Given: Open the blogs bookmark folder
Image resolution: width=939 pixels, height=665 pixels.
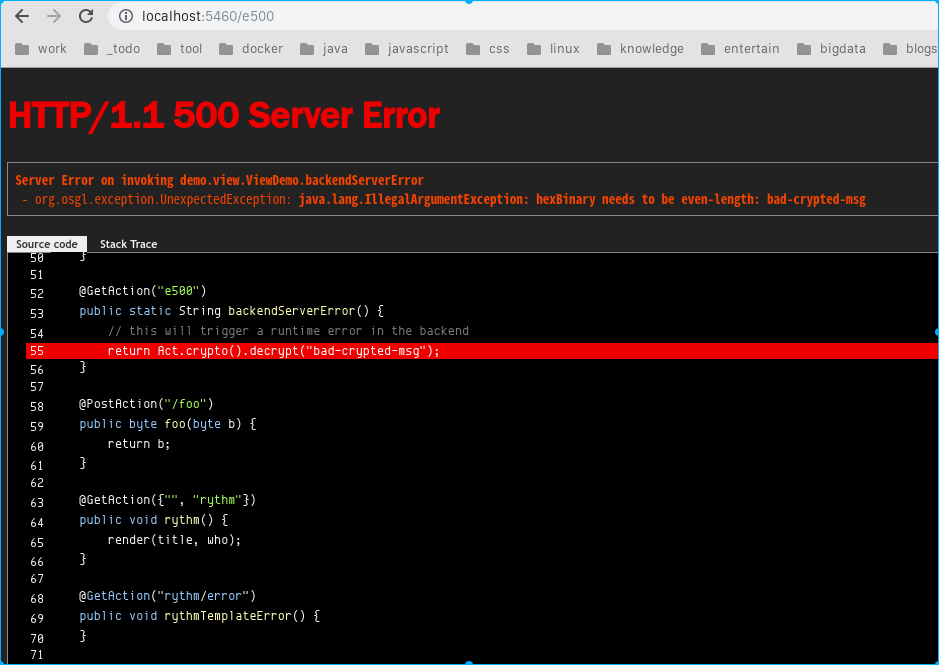Looking at the screenshot, I should [910, 48].
